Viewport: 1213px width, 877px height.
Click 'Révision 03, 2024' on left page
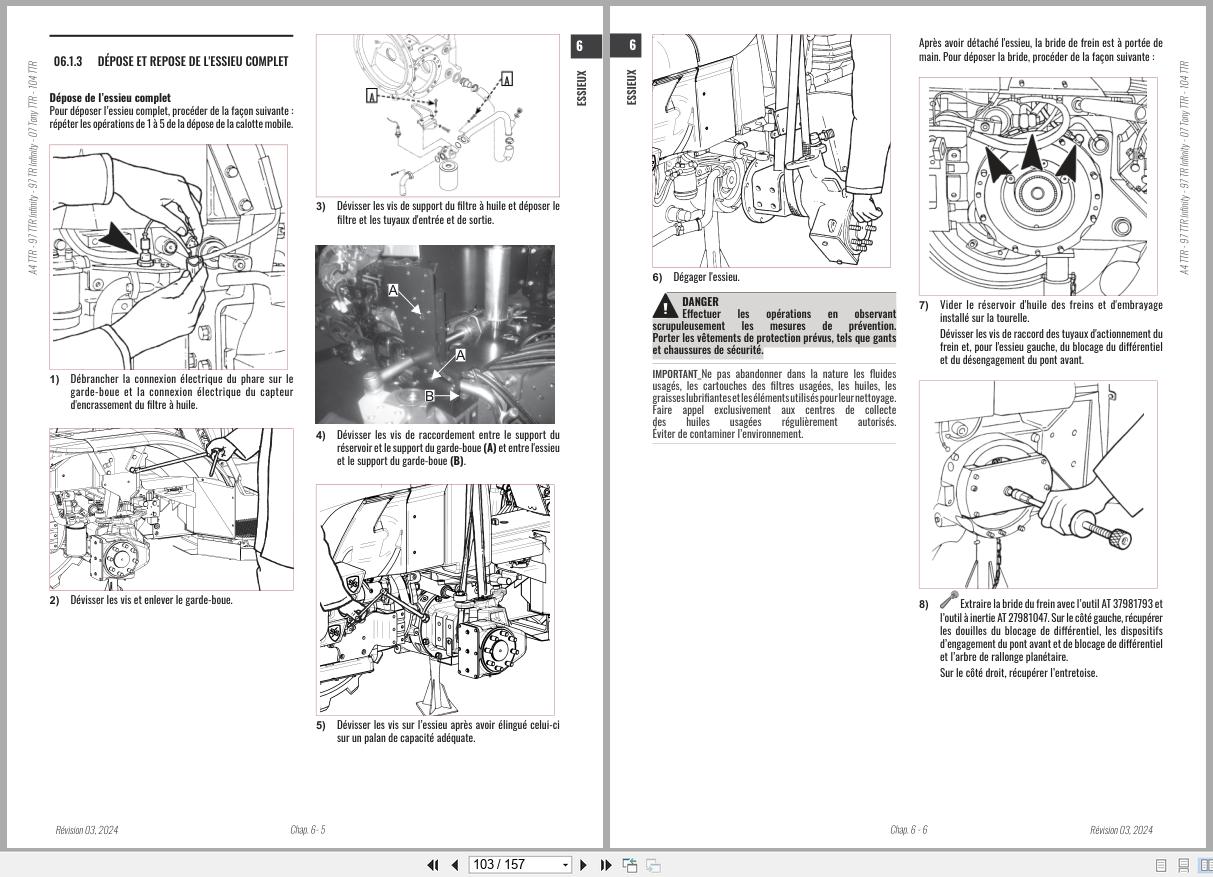pyautogui.click(x=87, y=830)
